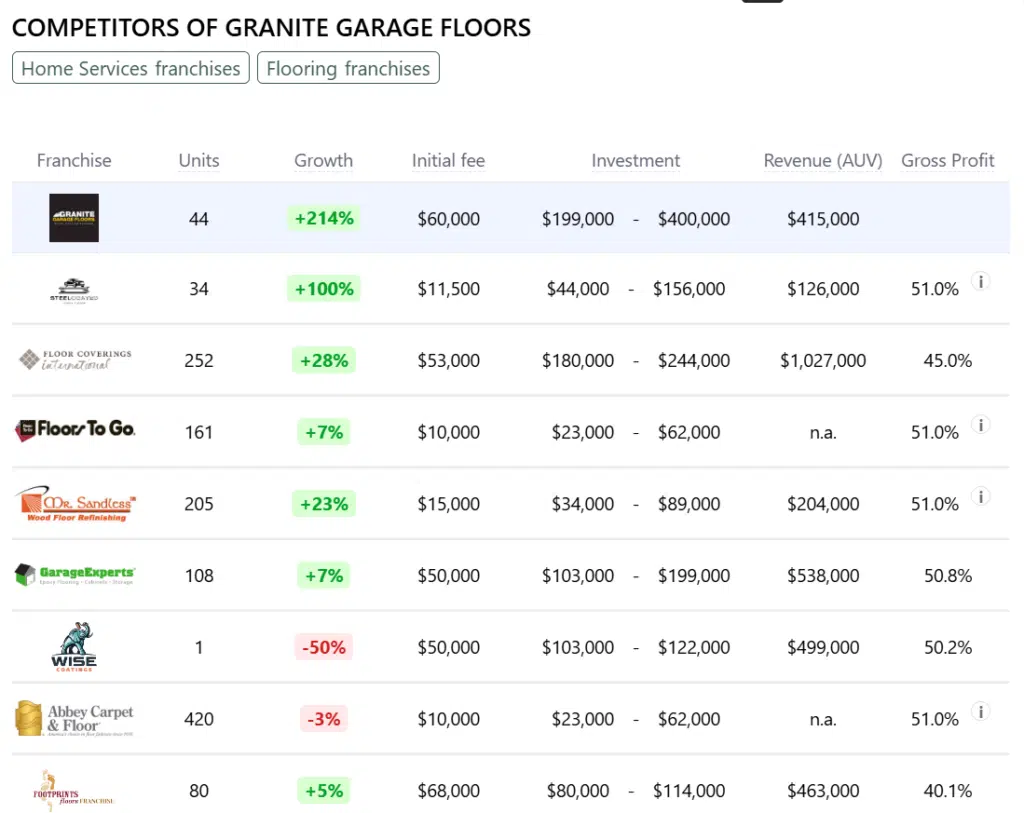
Task: Click the -50% growth badge
Action: click(324, 647)
